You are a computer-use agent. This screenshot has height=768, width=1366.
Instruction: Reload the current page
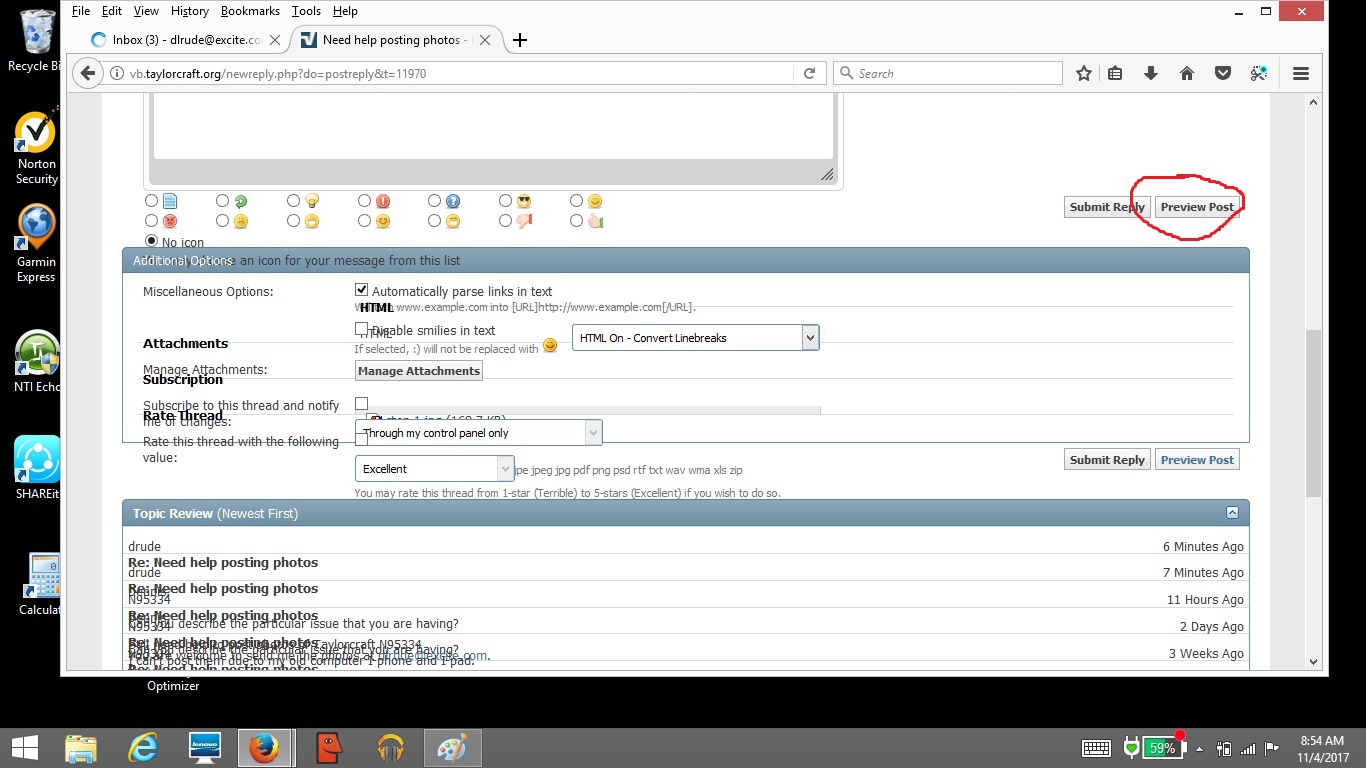[809, 73]
